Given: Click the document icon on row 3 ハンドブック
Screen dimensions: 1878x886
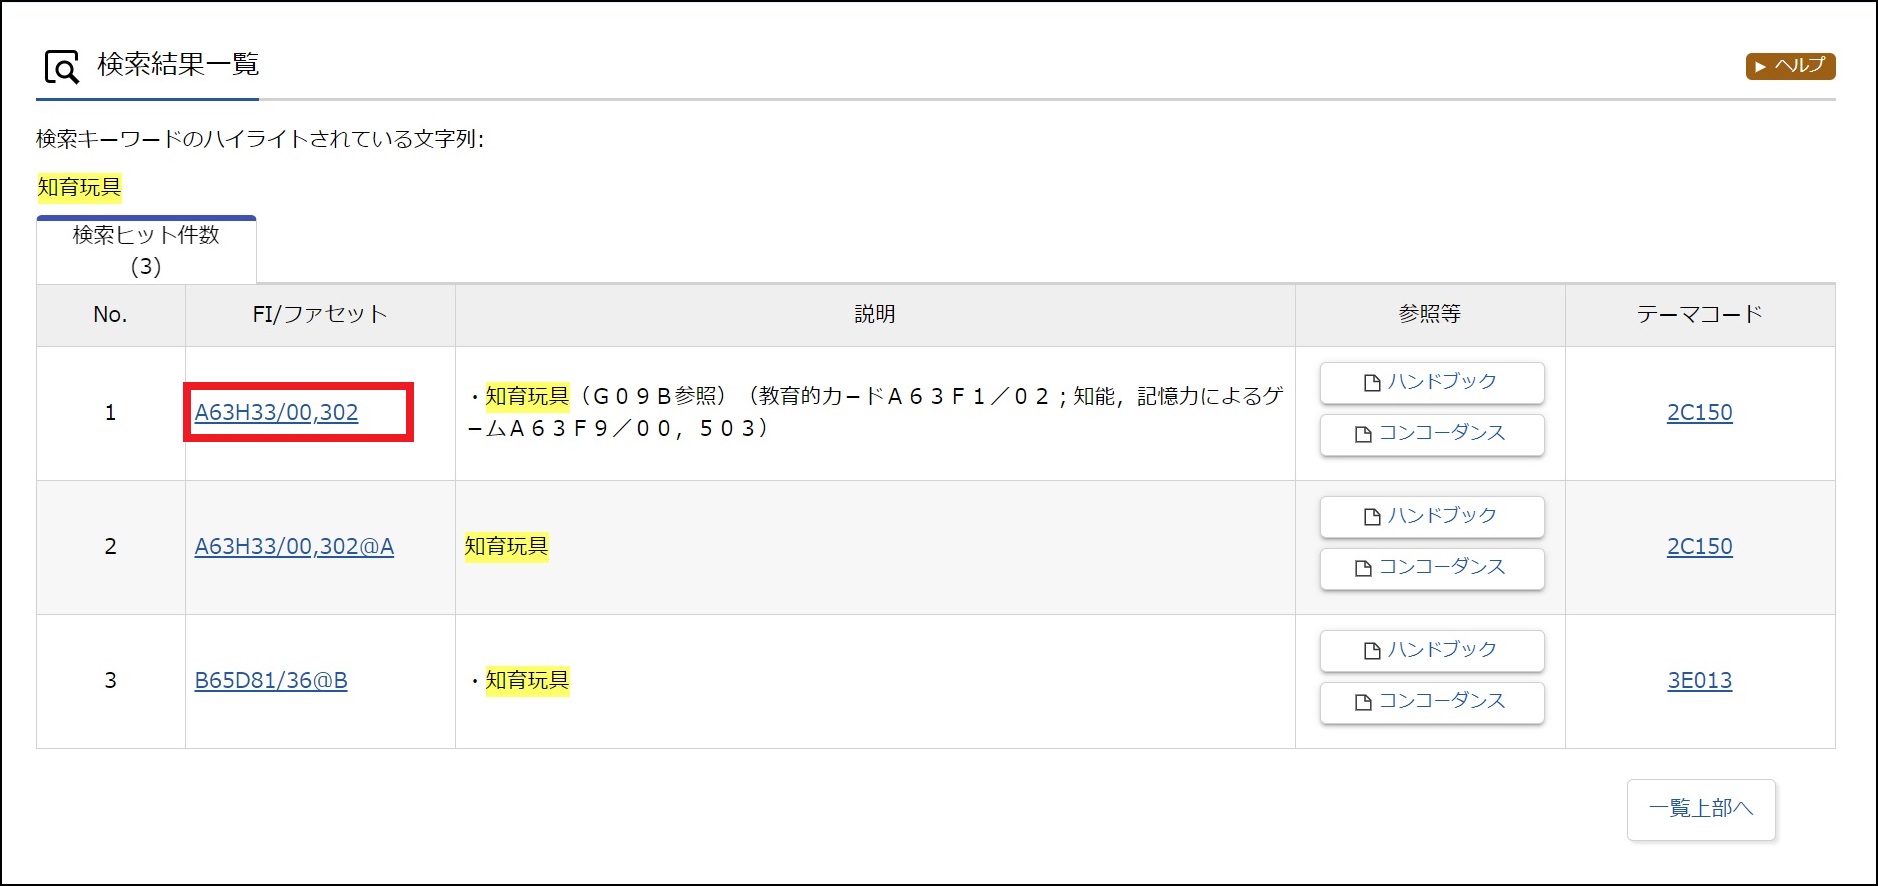Looking at the screenshot, I should (1372, 651).
